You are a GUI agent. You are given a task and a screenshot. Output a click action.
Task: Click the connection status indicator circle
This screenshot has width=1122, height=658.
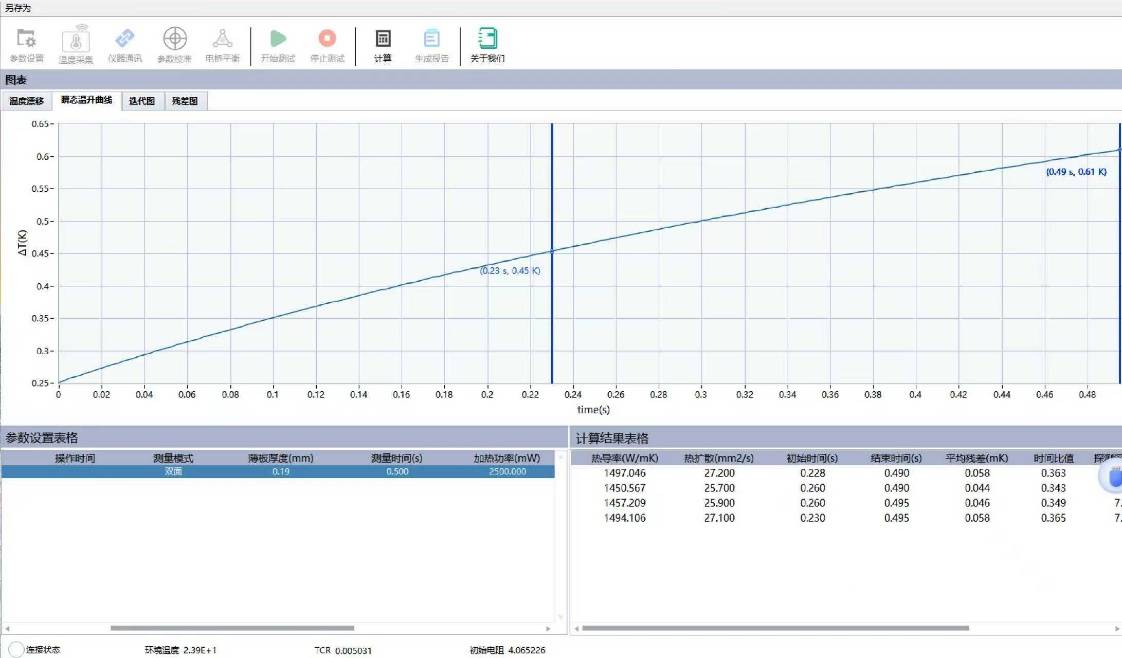(16, 649)
